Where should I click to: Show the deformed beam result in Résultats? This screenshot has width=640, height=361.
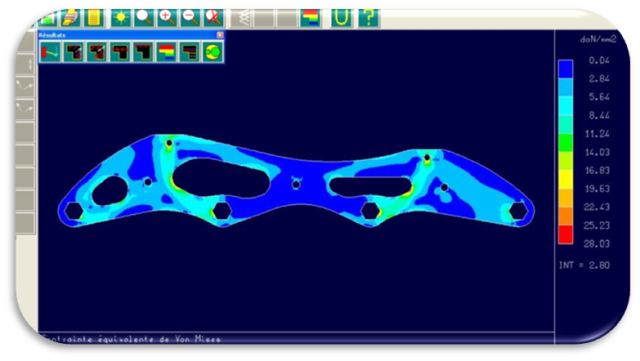click(x=51, y=52)
